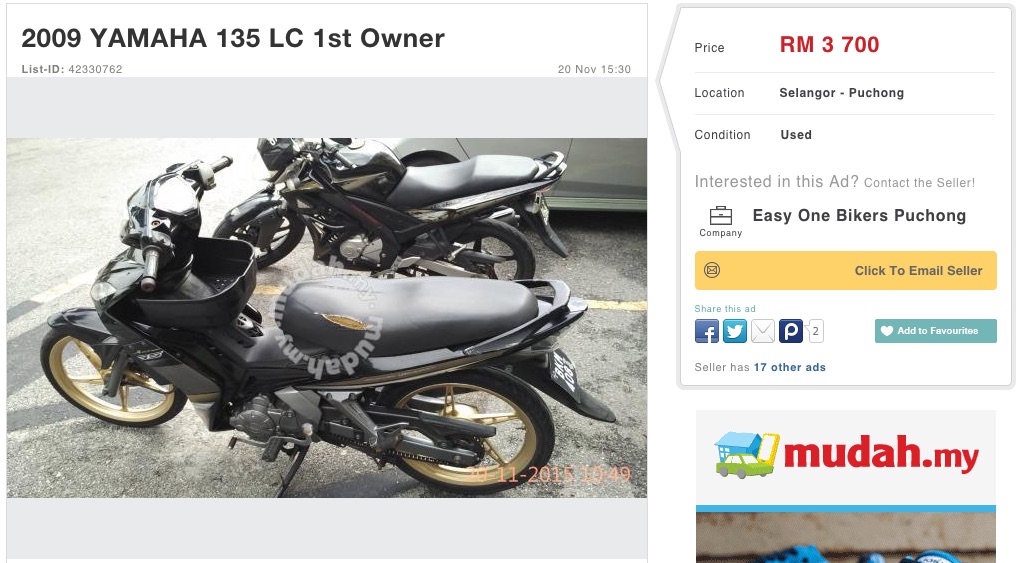Click the ad title 2009 YAMAHA 135 LC
Viewport: 1022px width, 563px height.
coord(233,38)
